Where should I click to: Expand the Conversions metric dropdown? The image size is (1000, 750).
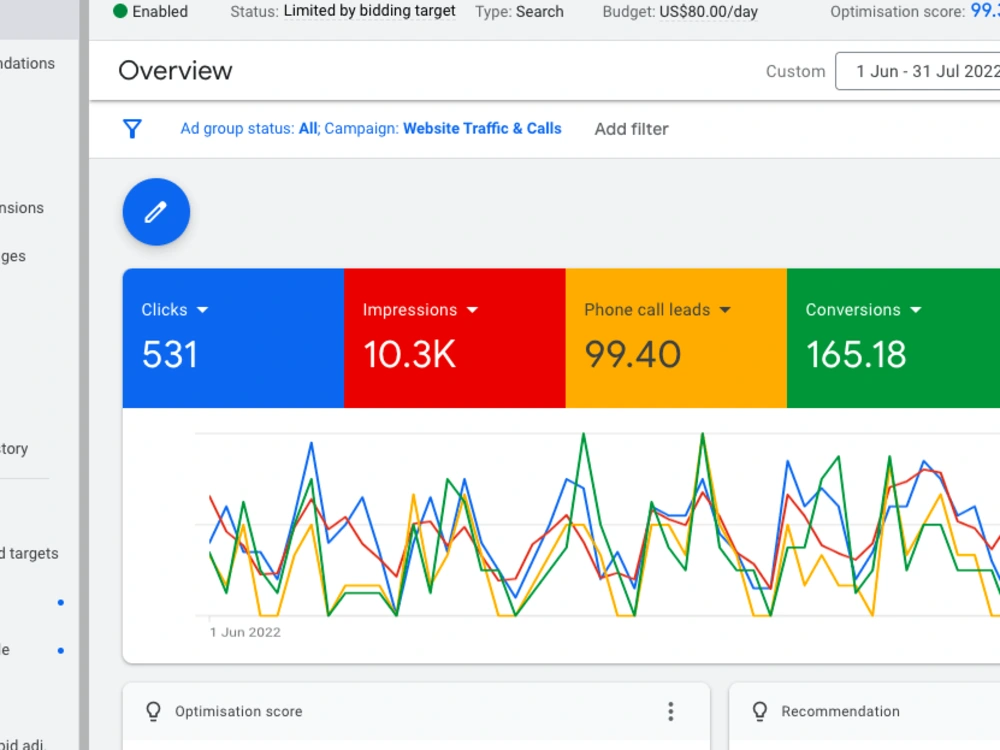point(916,310)
